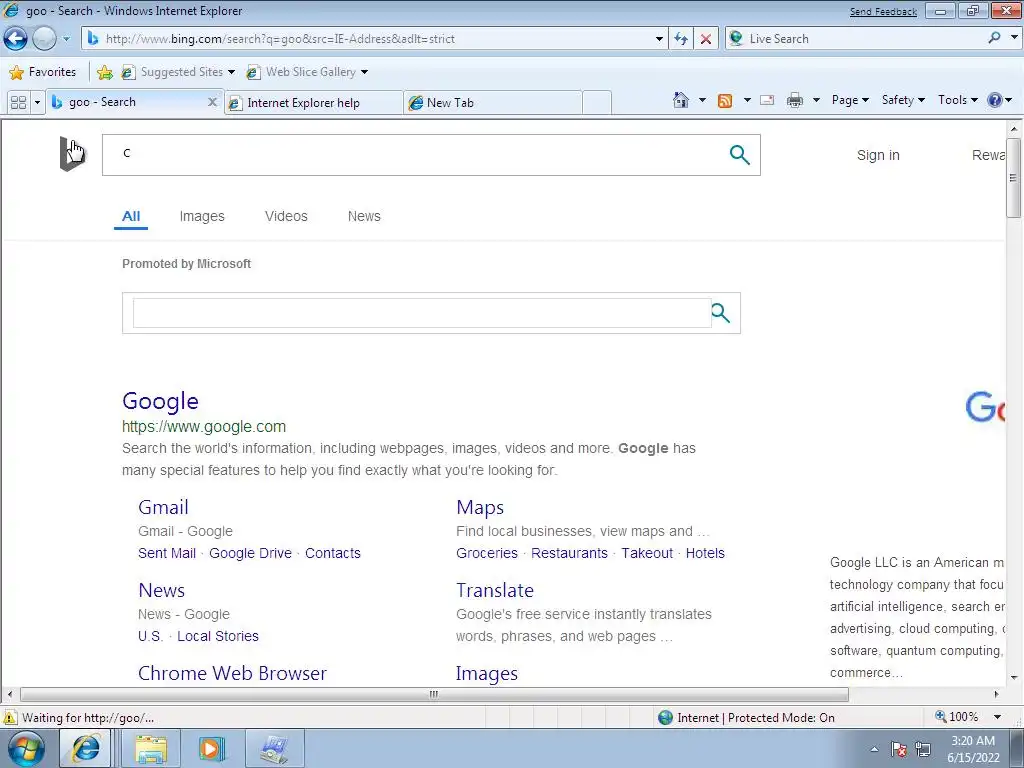Open a blank new tab button
Screen dimensions: 1024x768
597,103
